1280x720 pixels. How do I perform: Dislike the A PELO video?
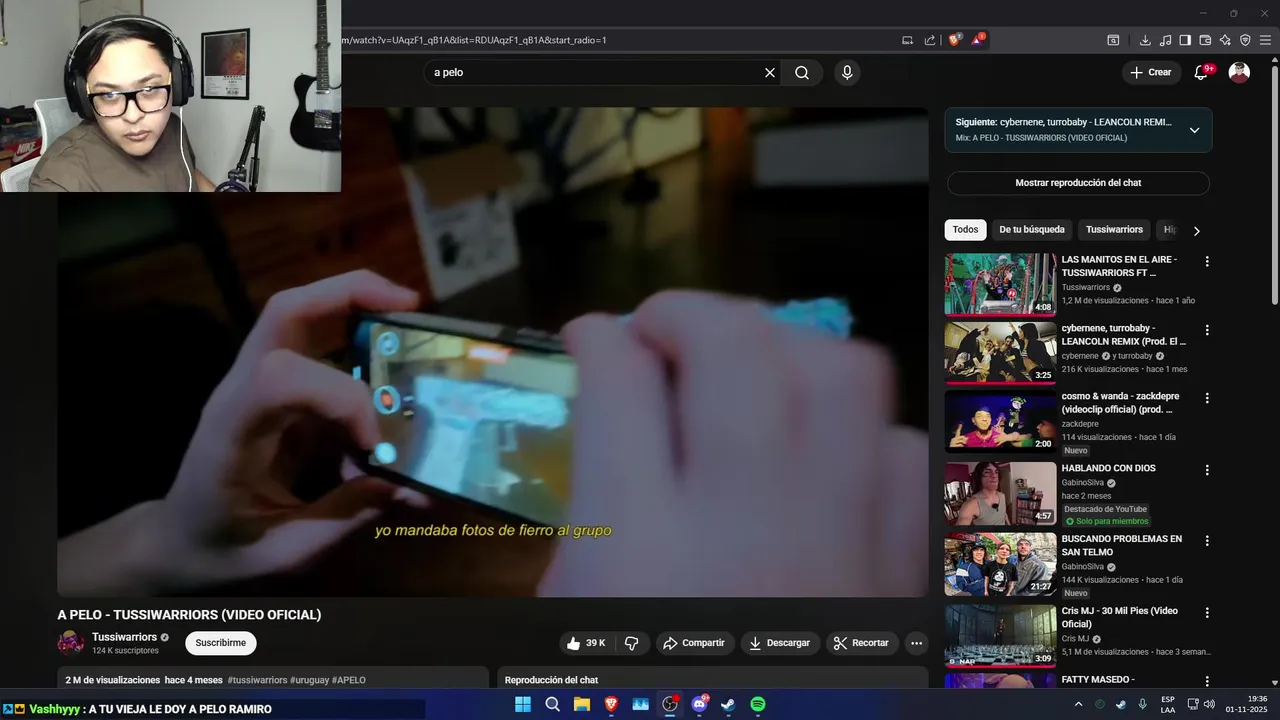coord(632,643)
